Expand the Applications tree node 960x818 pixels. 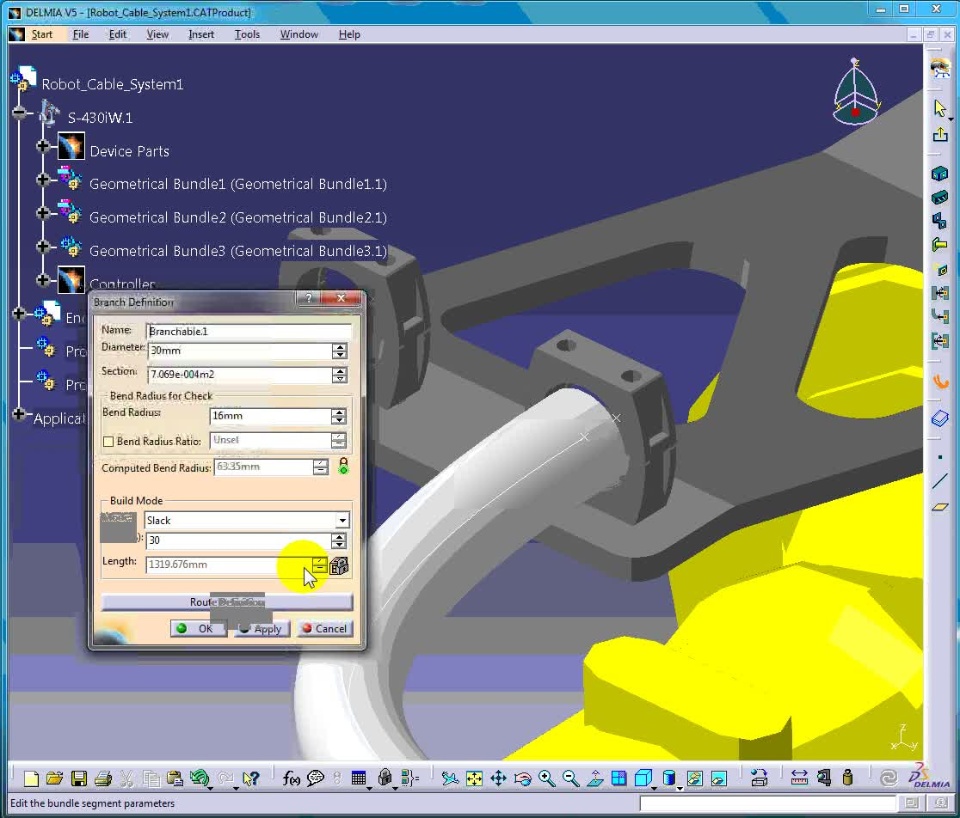pyautogui.click(x=19, y=414)
